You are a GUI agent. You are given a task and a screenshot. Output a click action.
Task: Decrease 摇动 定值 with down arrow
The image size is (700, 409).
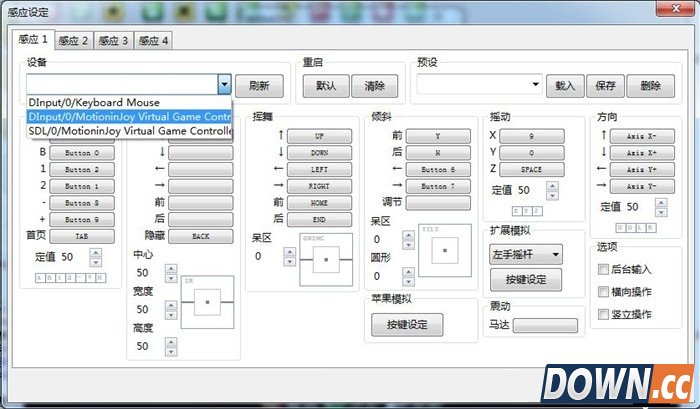552,196
